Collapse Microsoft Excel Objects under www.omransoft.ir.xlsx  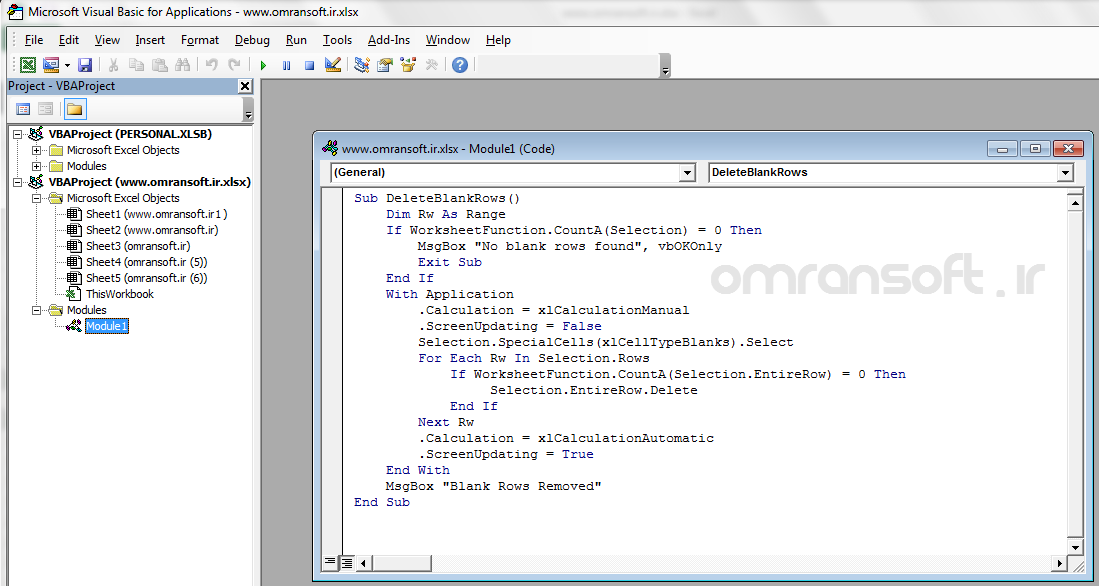click(36, 198)
